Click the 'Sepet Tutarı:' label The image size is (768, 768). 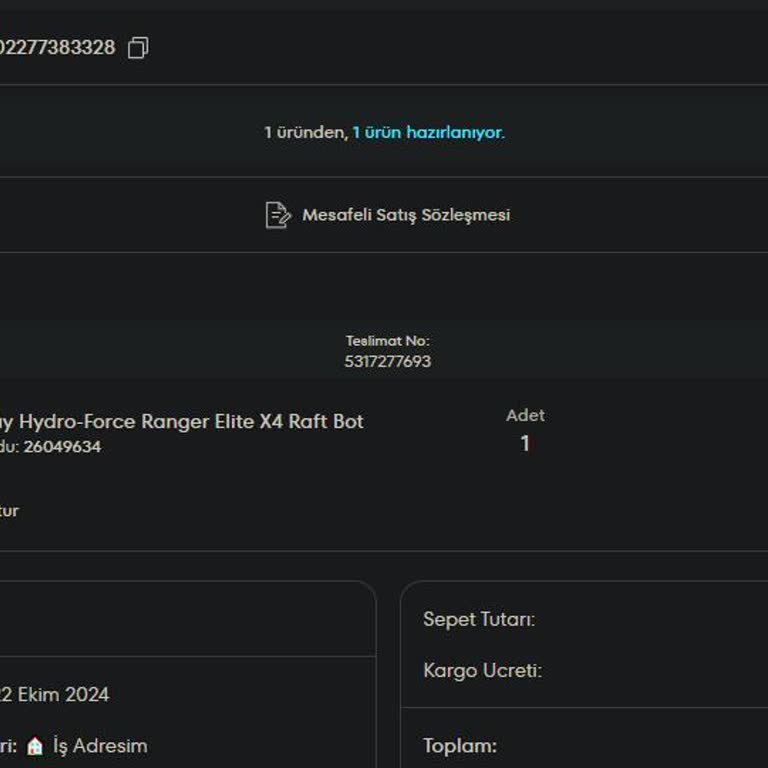pyautogui.click(x=478, y=619)
